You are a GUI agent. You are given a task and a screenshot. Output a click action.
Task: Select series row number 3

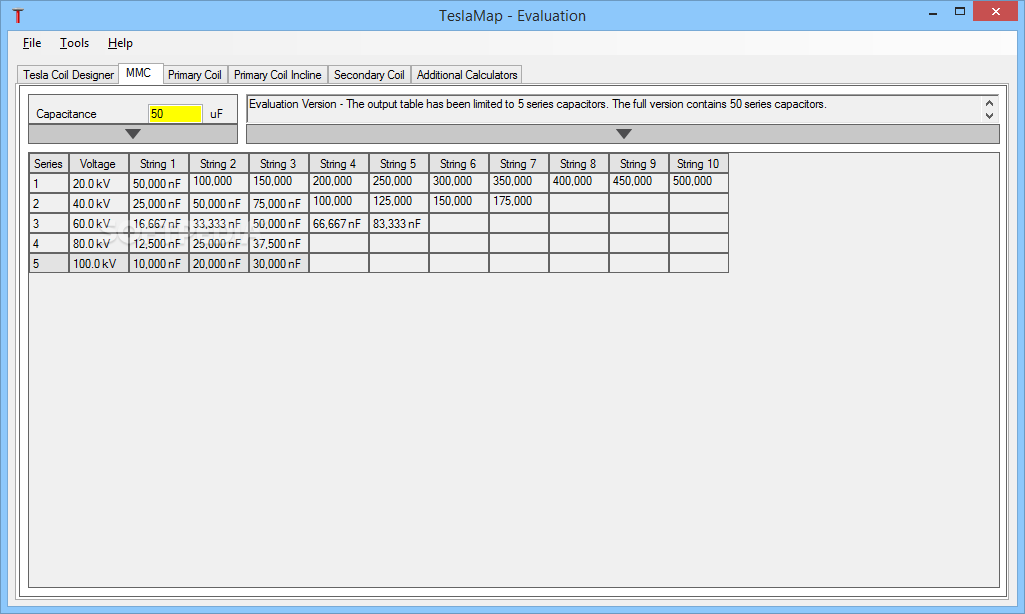48,224
